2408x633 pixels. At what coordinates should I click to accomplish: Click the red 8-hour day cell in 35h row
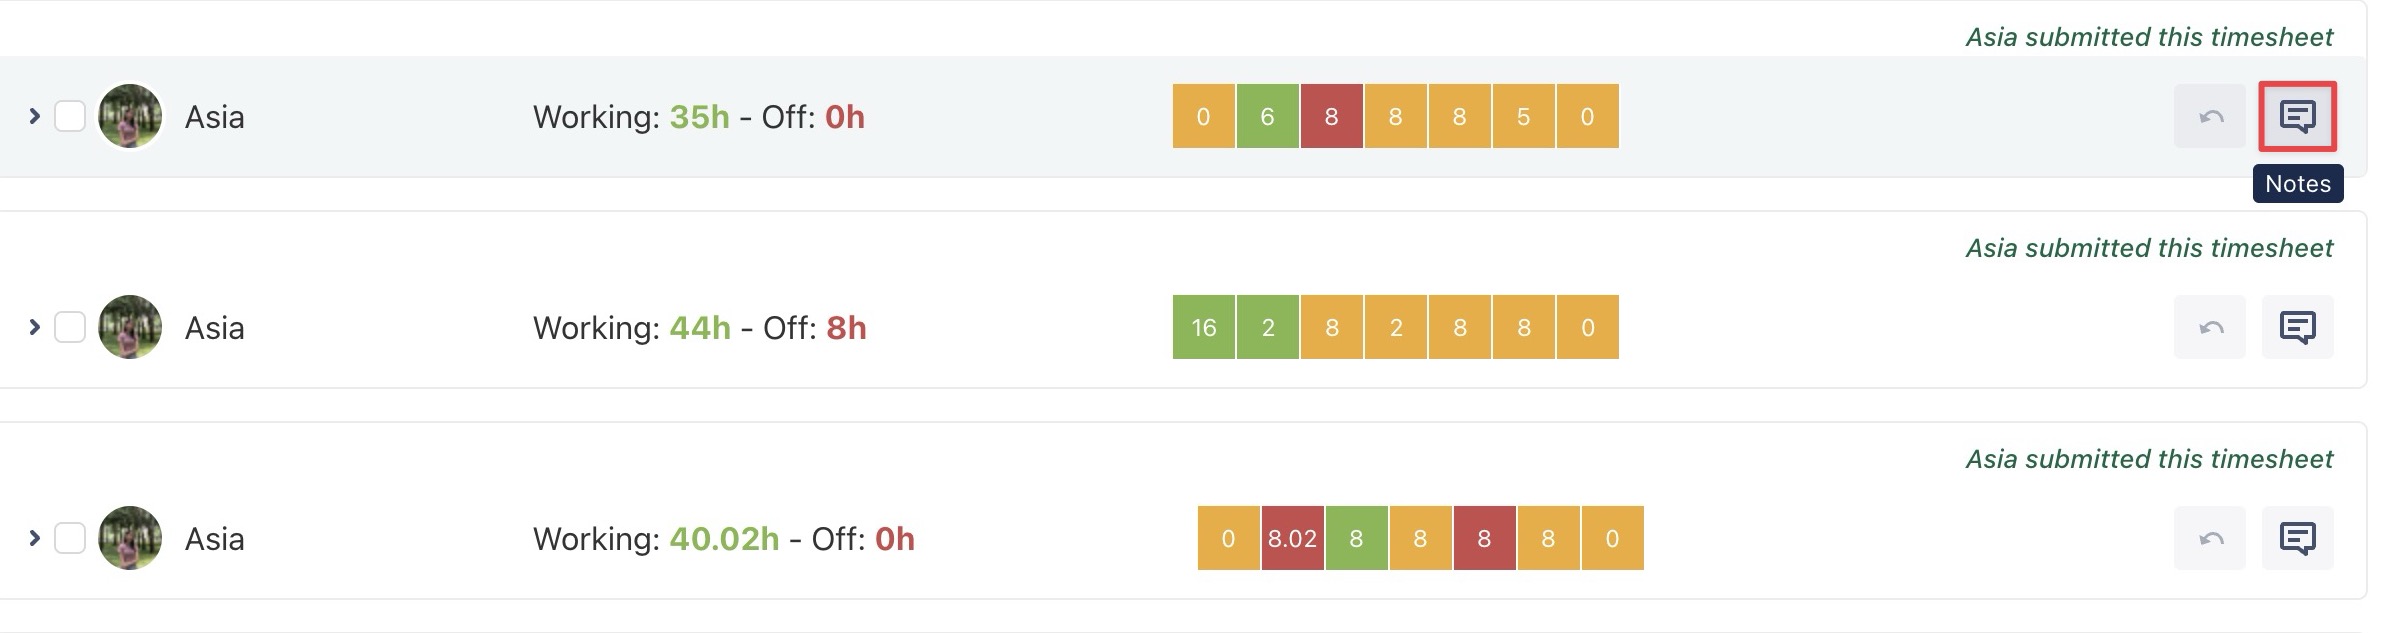(1331, 117)
